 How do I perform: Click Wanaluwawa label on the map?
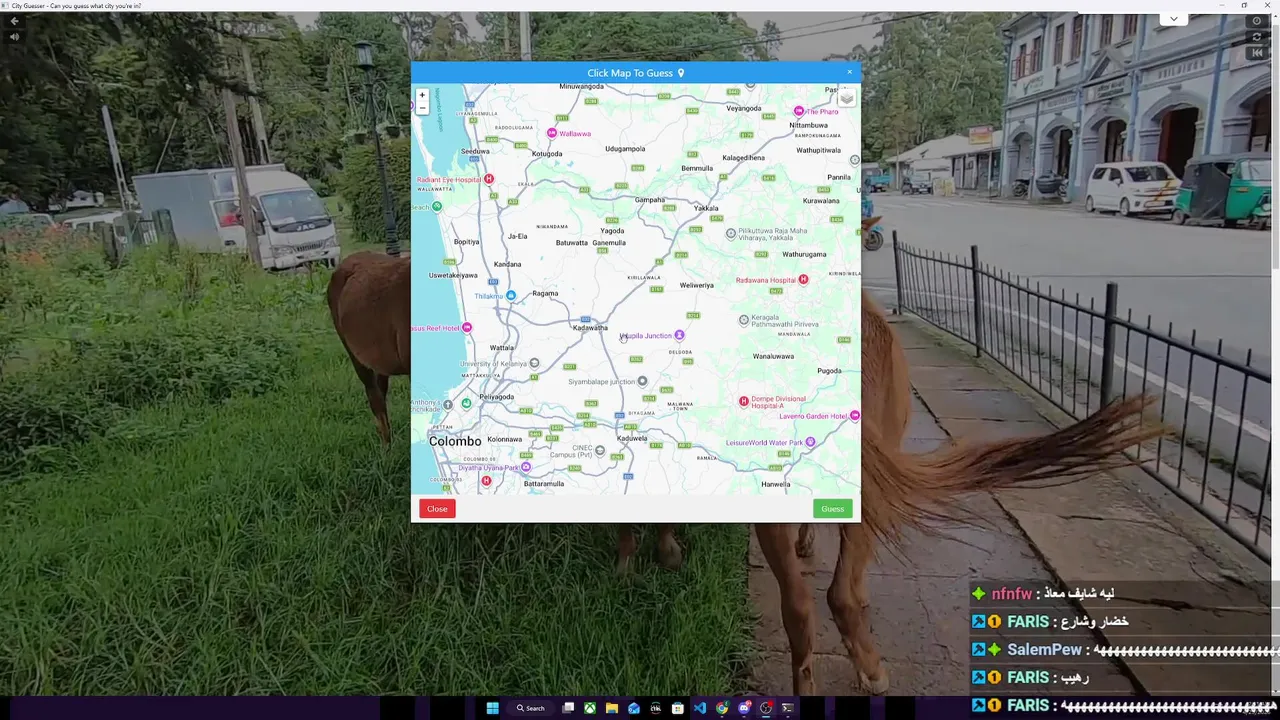click(773, 356)
